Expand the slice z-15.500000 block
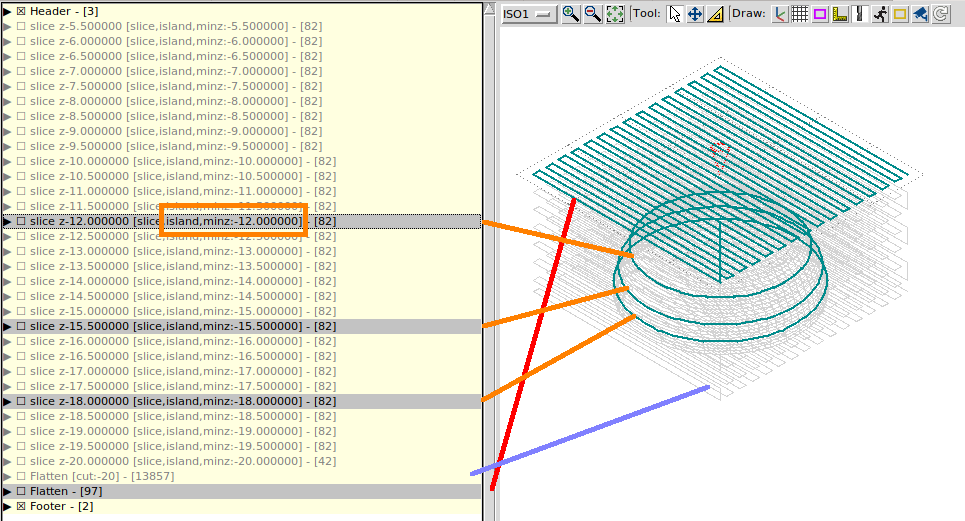This screenshot has height=521, width=965. click(7, 327)
